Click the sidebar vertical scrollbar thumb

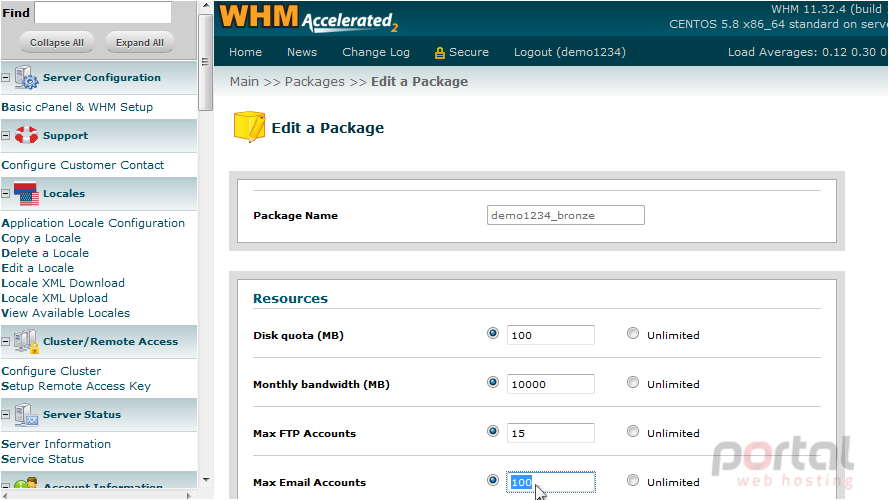(x=206, y=62)
